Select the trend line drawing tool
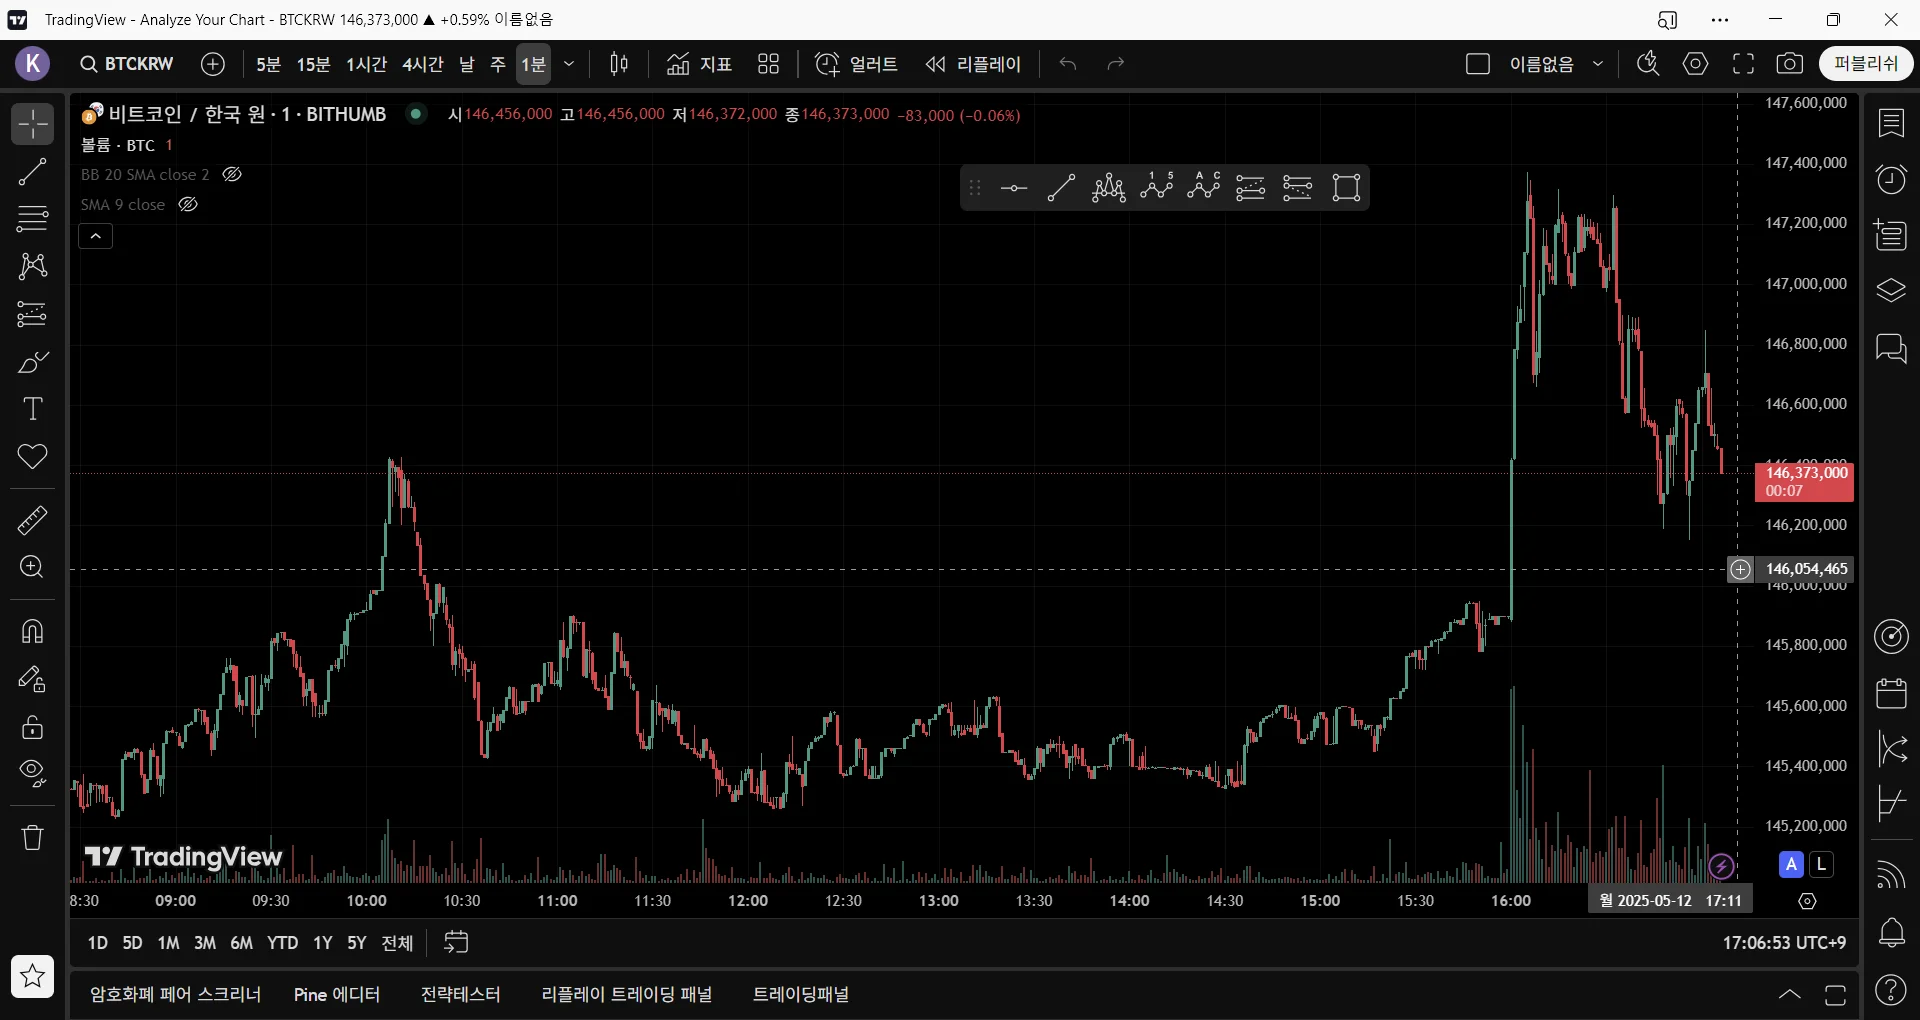1920x1020 pixels. [33, 172]
